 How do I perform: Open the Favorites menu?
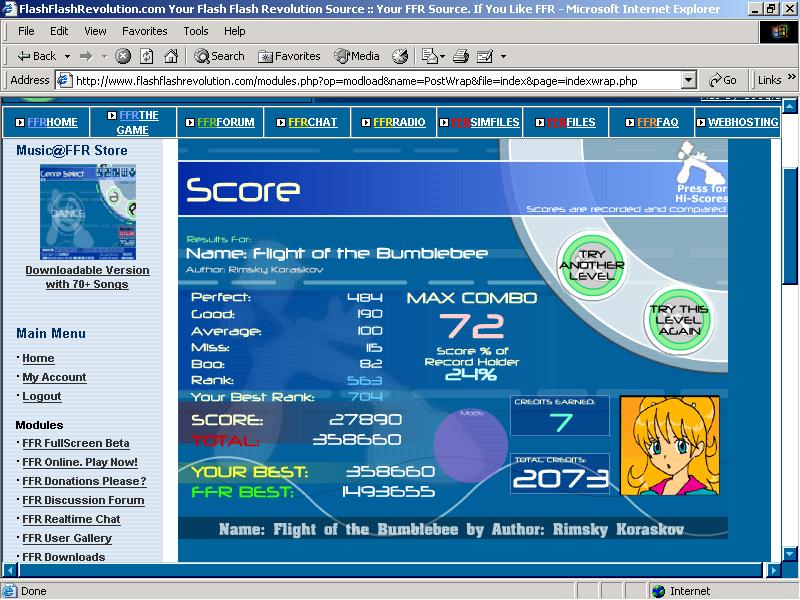pyautogui.click(x=144, y=31)
